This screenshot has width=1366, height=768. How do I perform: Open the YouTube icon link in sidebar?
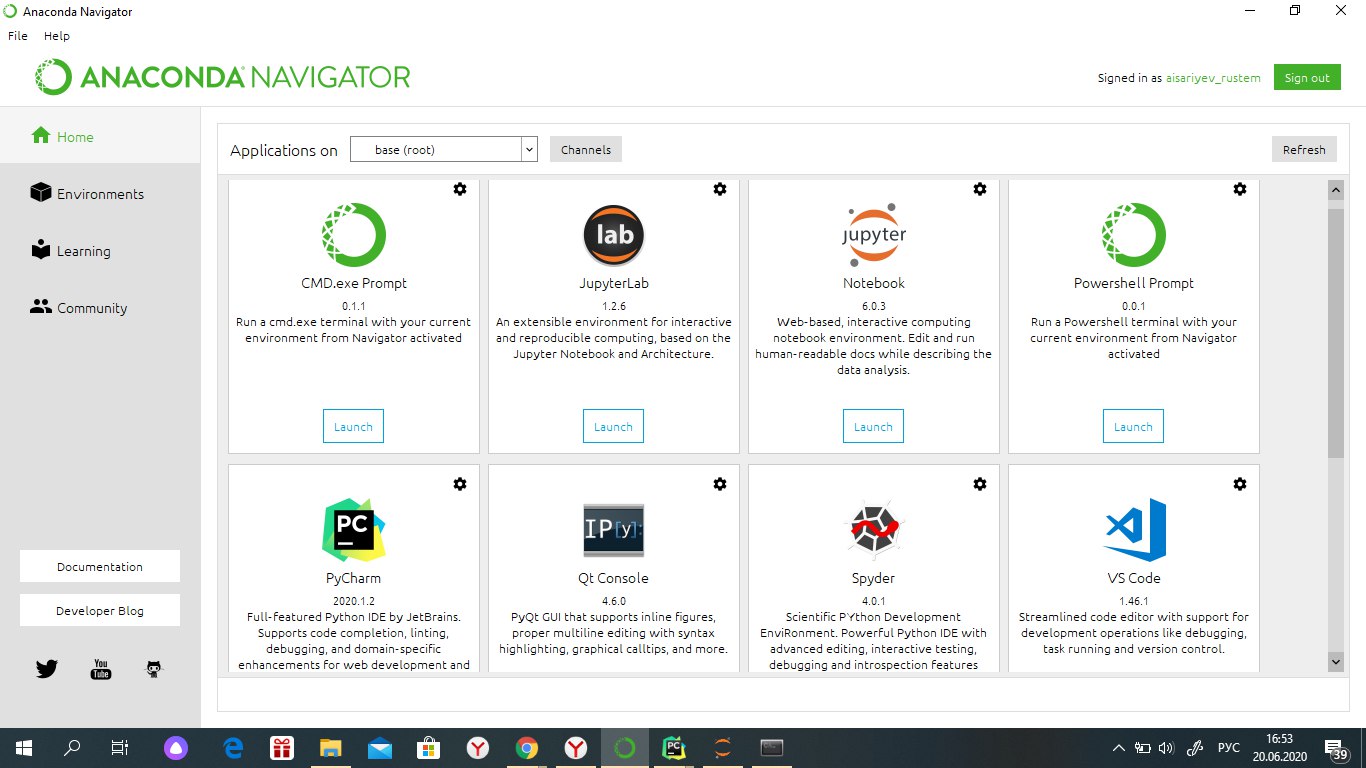click(x=101, y=669)
